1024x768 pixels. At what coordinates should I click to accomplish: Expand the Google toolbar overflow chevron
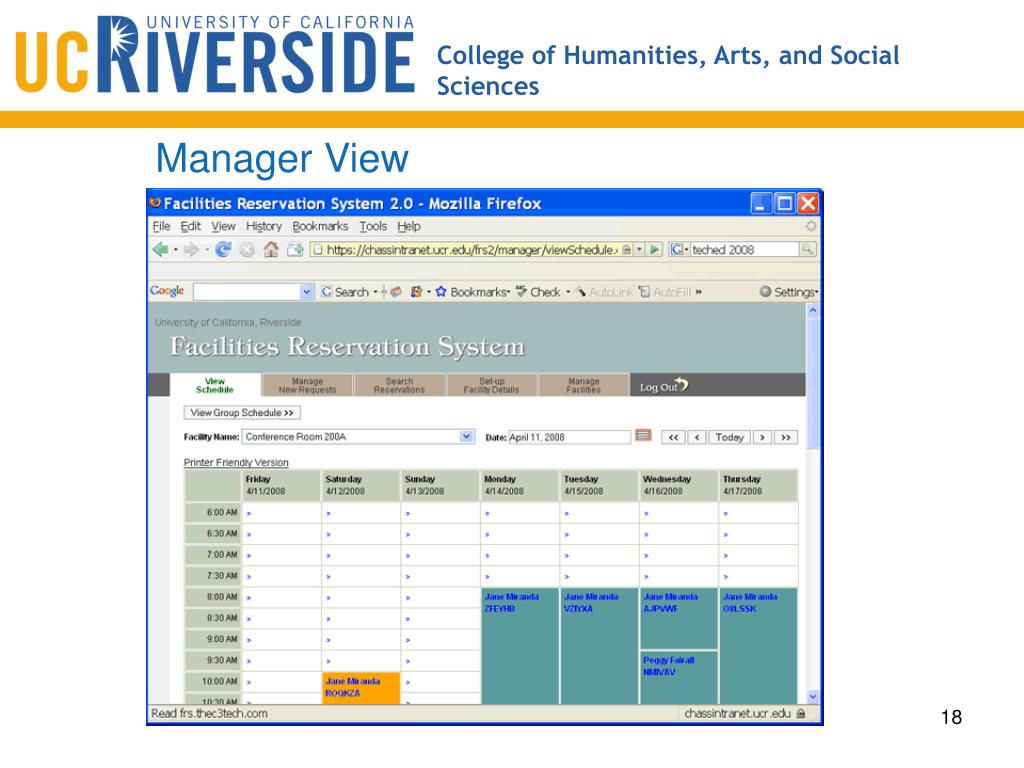click(699, 292)
